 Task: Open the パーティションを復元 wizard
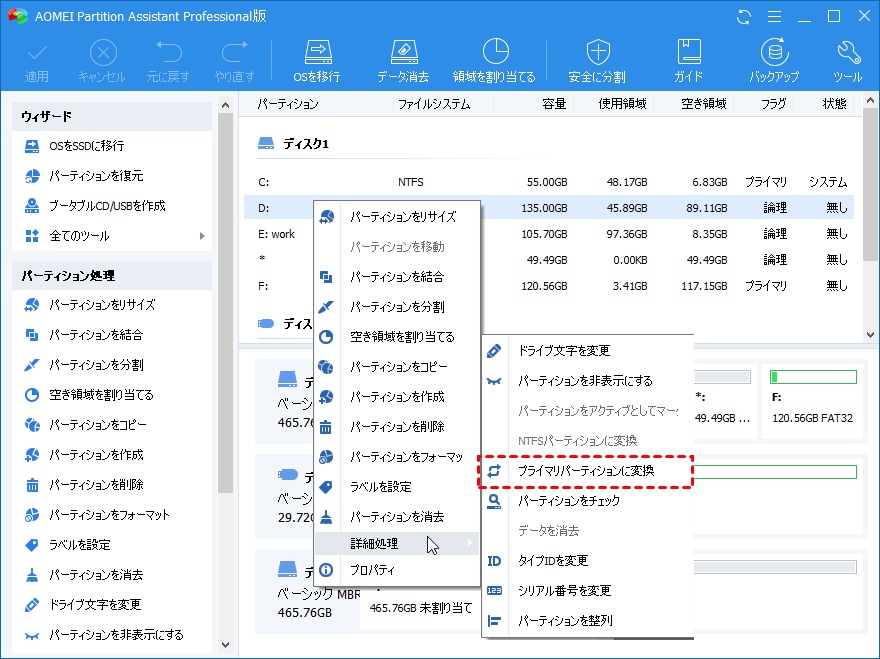(x=84, y=176)
